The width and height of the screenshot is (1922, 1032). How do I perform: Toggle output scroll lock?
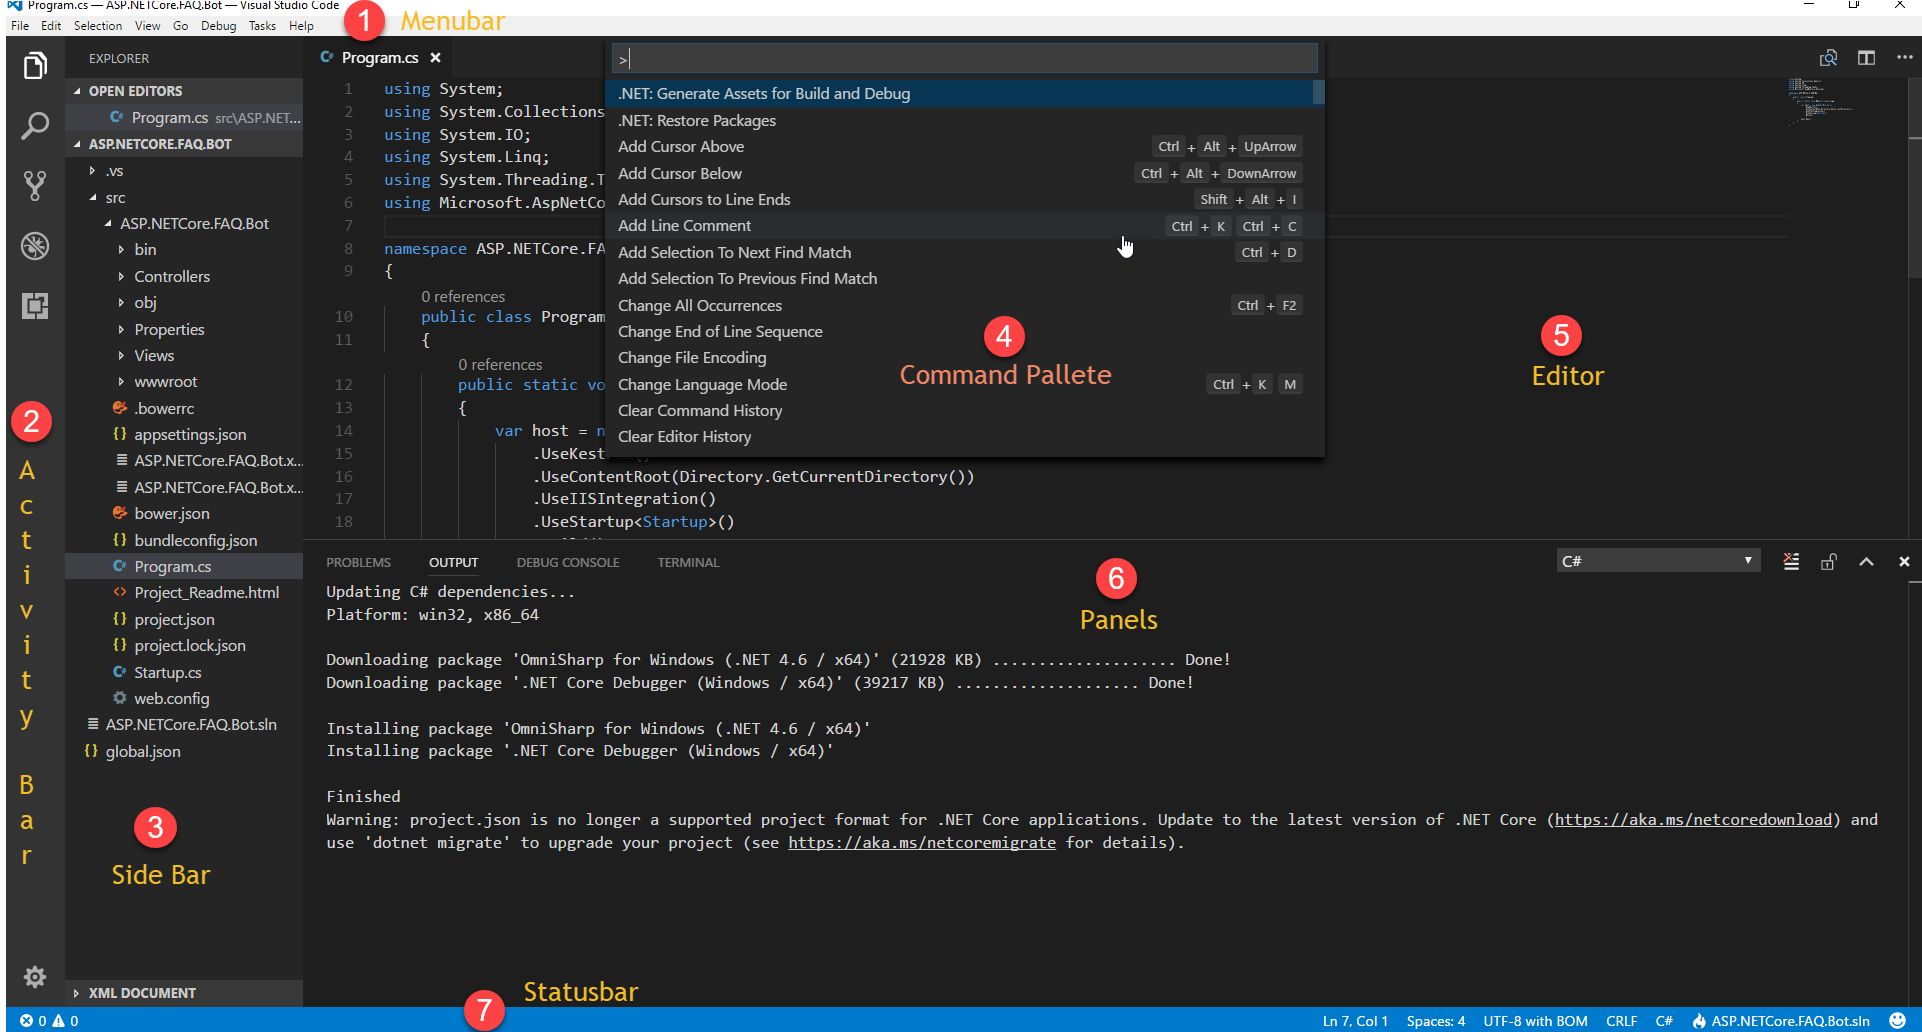1828,562
